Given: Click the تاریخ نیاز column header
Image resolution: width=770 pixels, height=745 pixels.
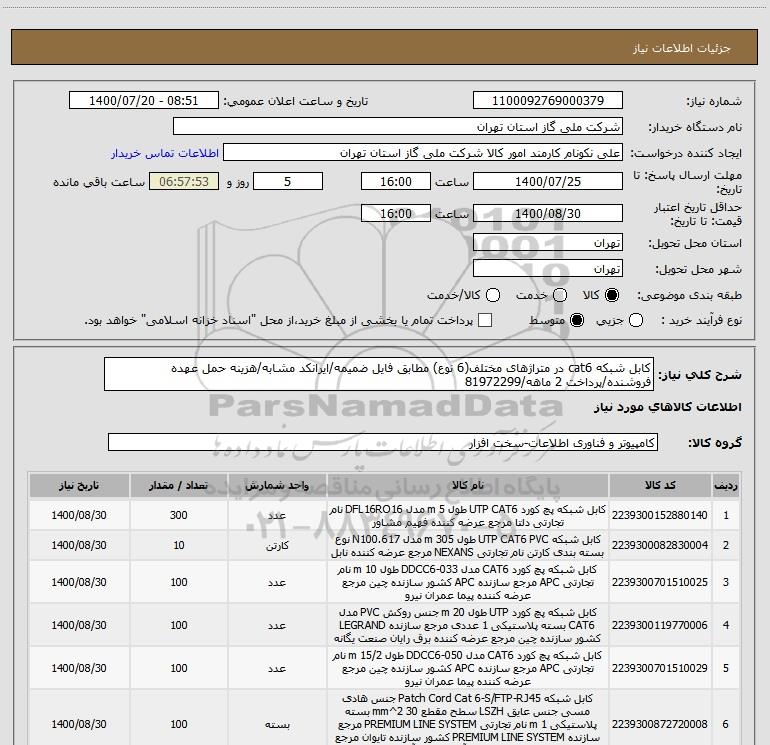Looking at the screenshot, I should click(79, 485).
